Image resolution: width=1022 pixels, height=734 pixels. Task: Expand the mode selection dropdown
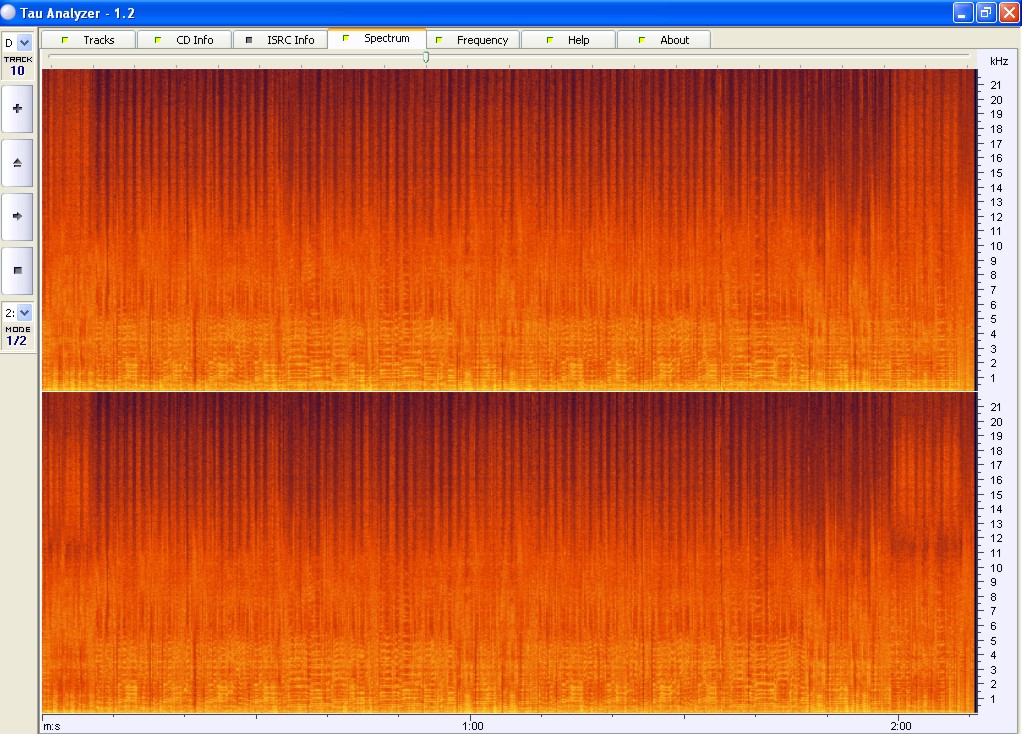click(x=24, y=313)
